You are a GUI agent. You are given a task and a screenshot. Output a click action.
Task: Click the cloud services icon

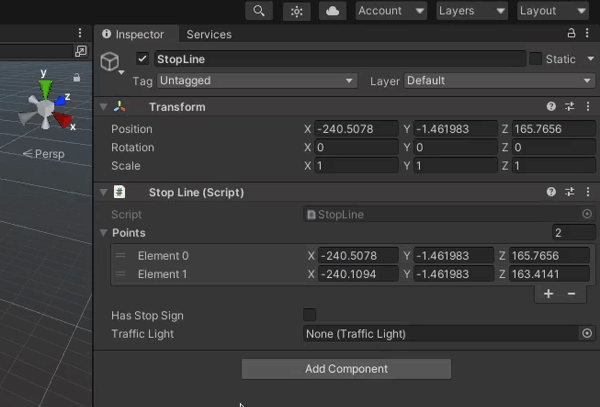pos(333,11)
